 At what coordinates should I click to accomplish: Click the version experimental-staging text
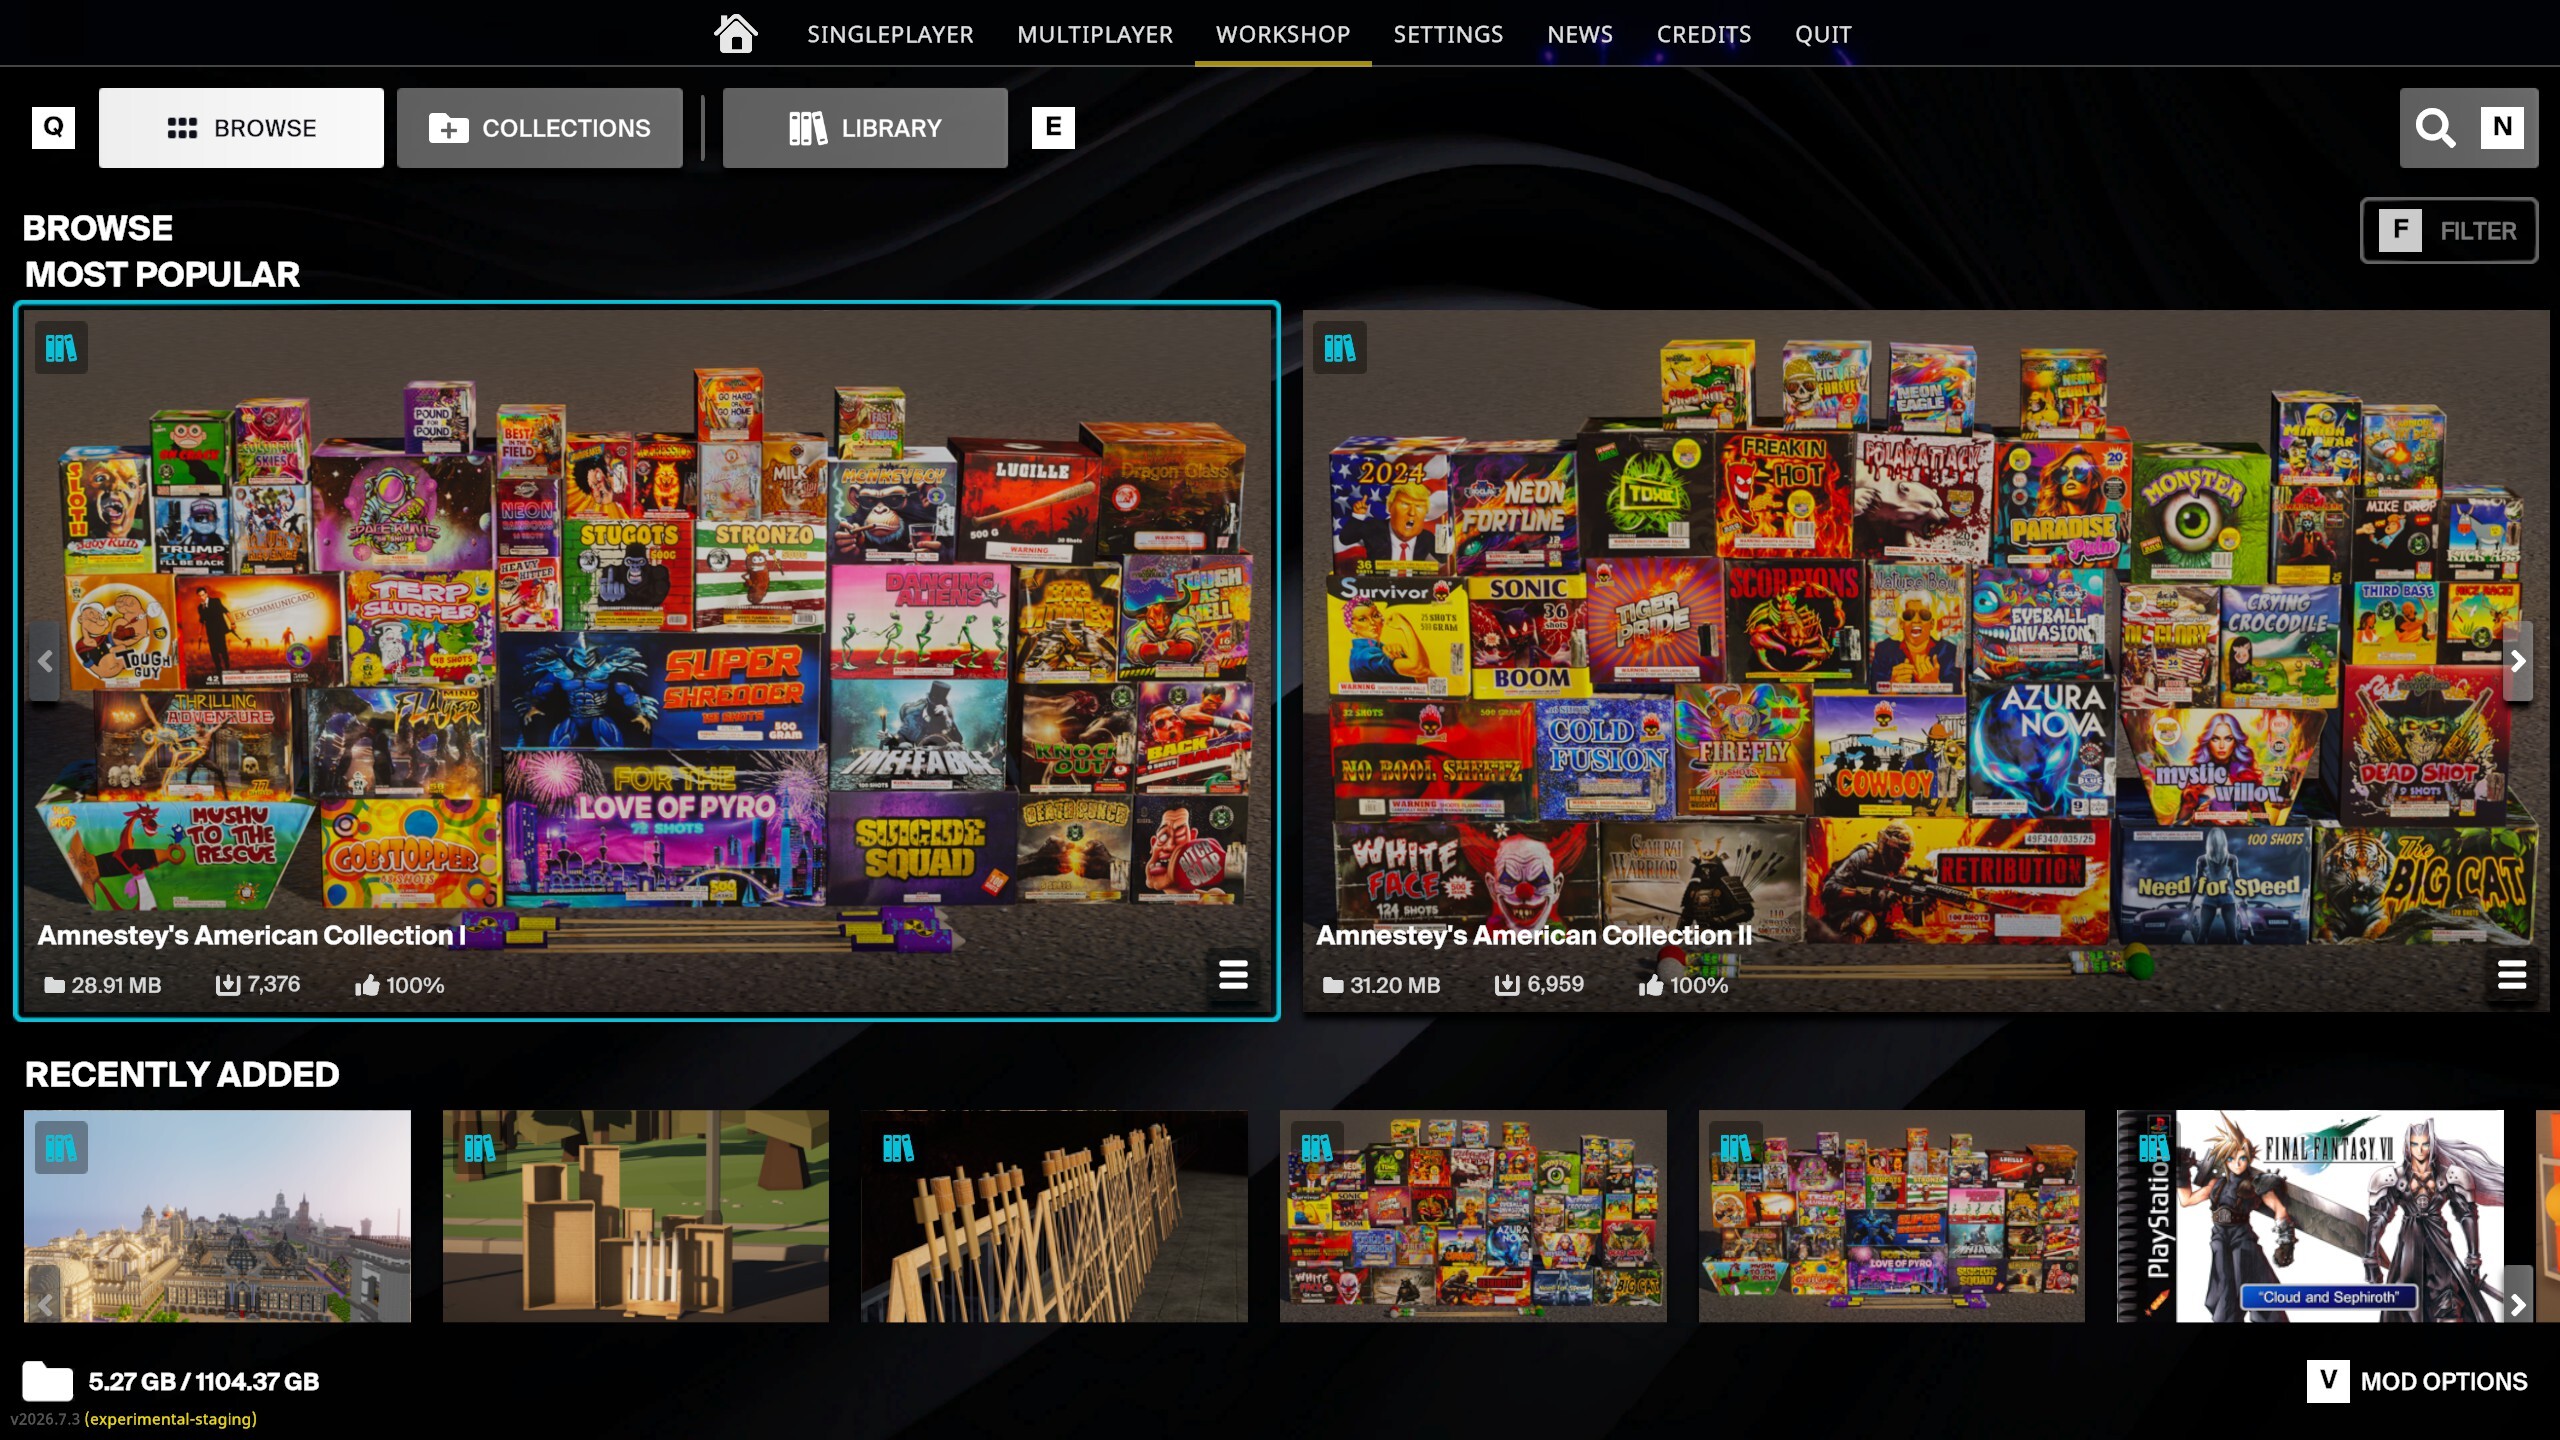134,1419
